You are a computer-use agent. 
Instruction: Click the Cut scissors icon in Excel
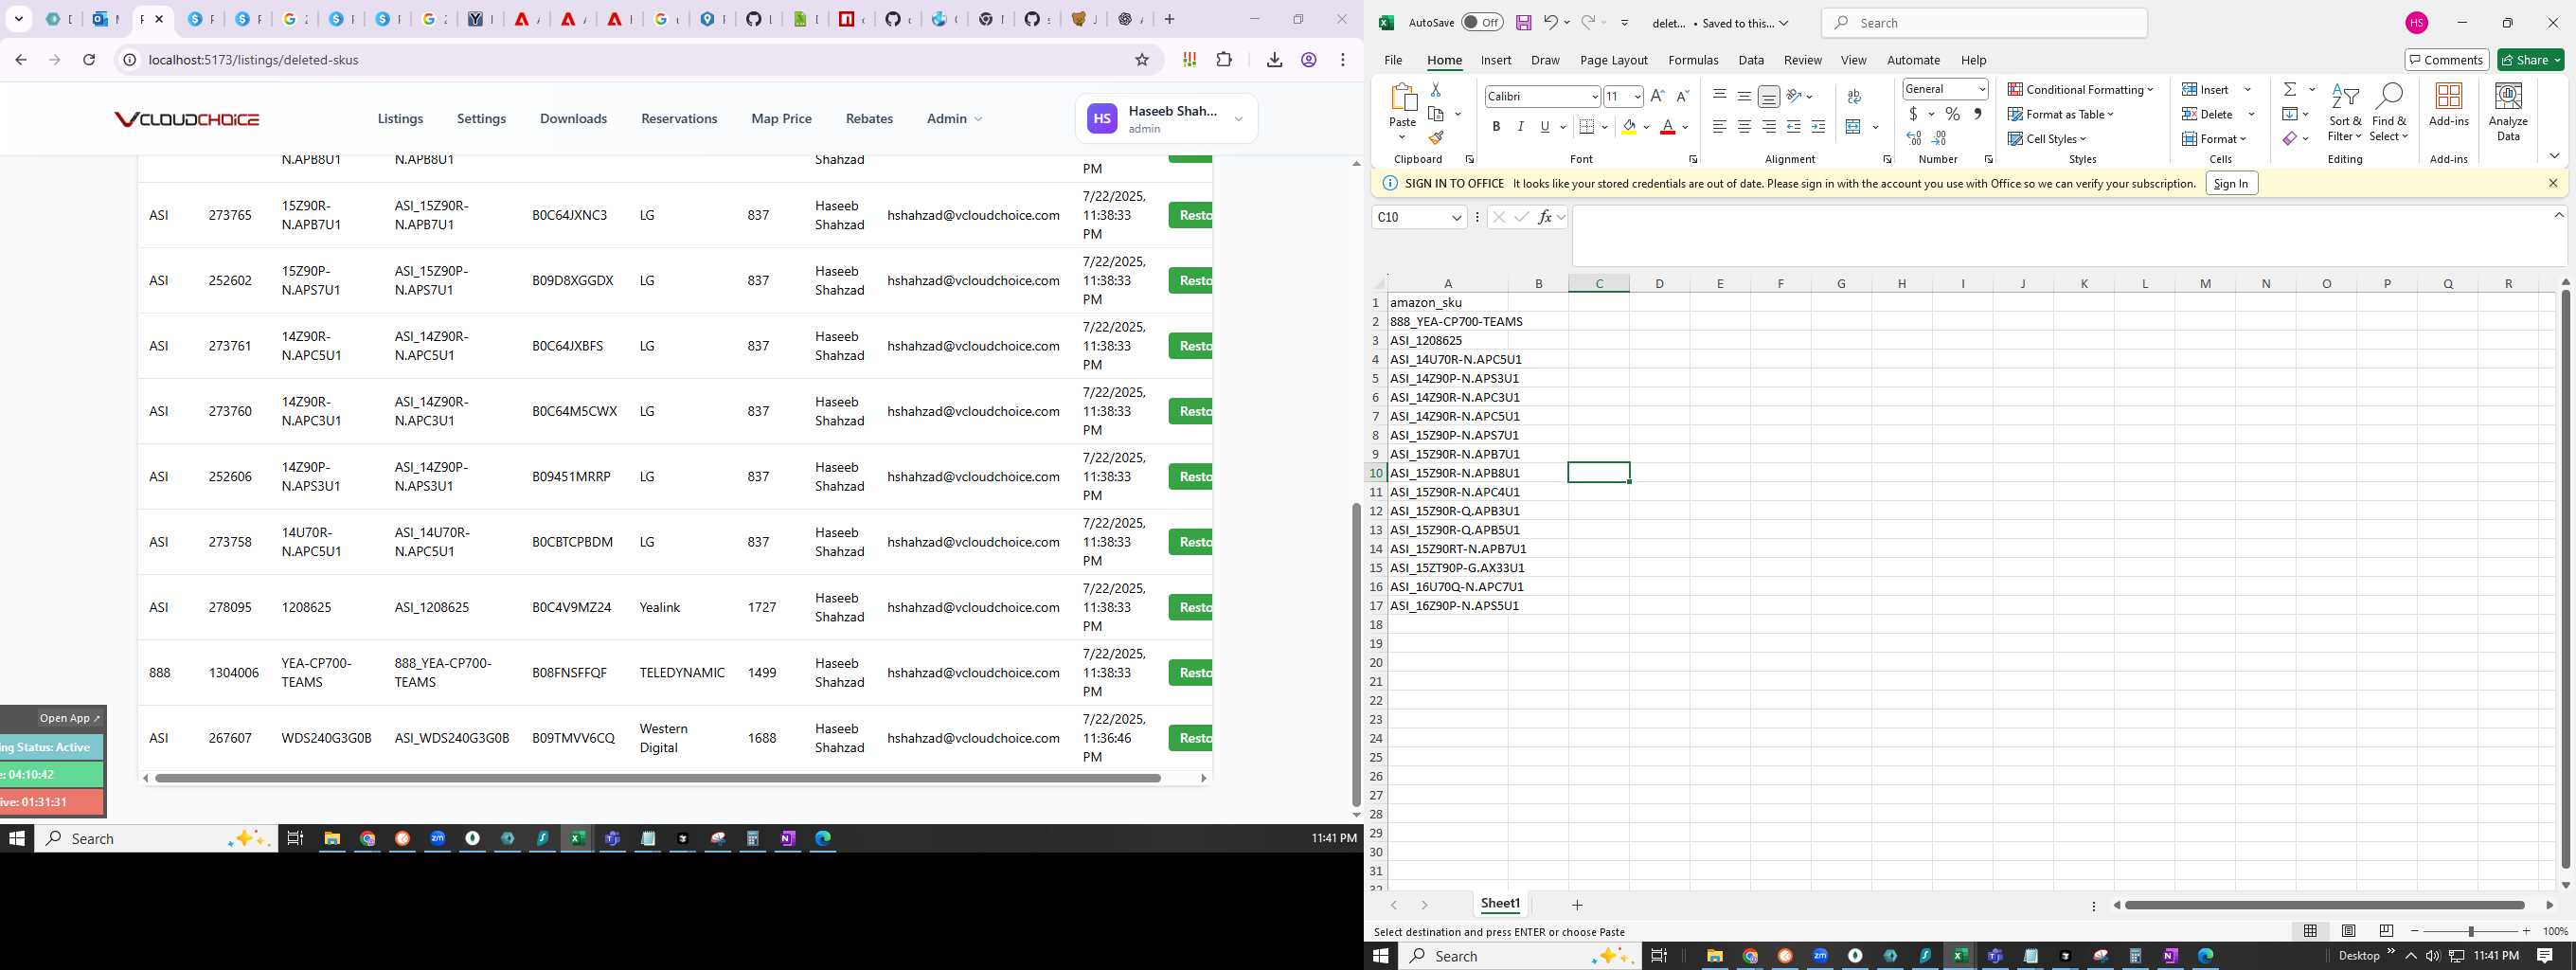point(1435,90)
